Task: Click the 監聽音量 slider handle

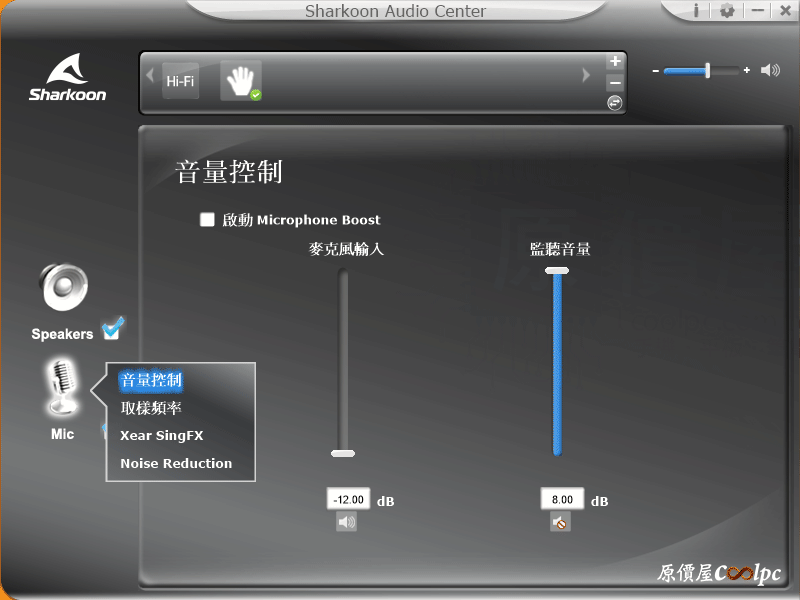Action: click(557, 270)
